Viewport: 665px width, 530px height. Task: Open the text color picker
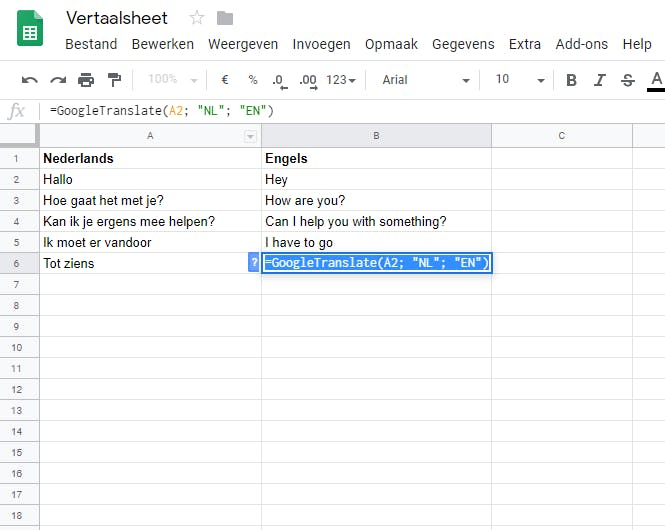656,80
